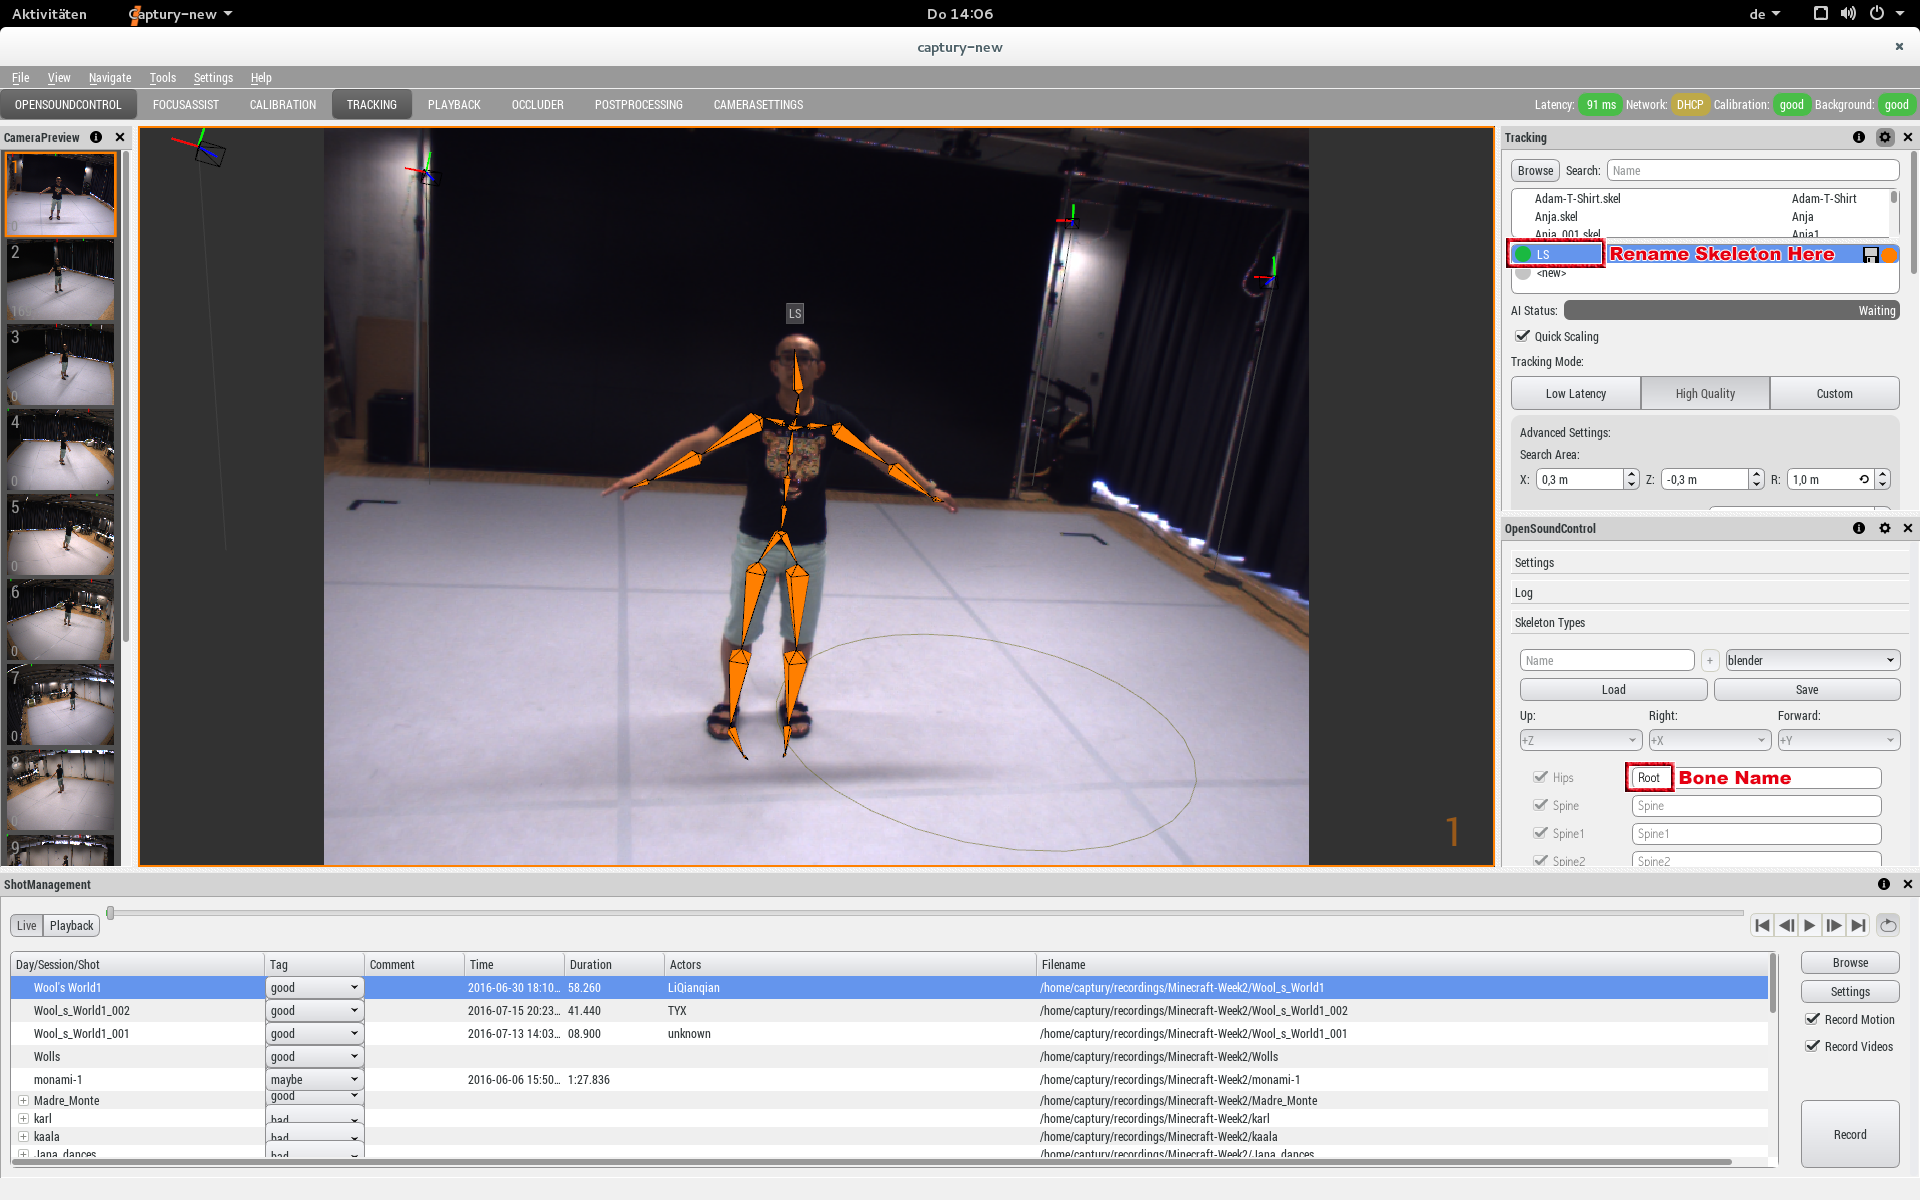Open the Forward axis +Y dropdown
The image size is (1920, 1200).
click(x=1839, y=740)
